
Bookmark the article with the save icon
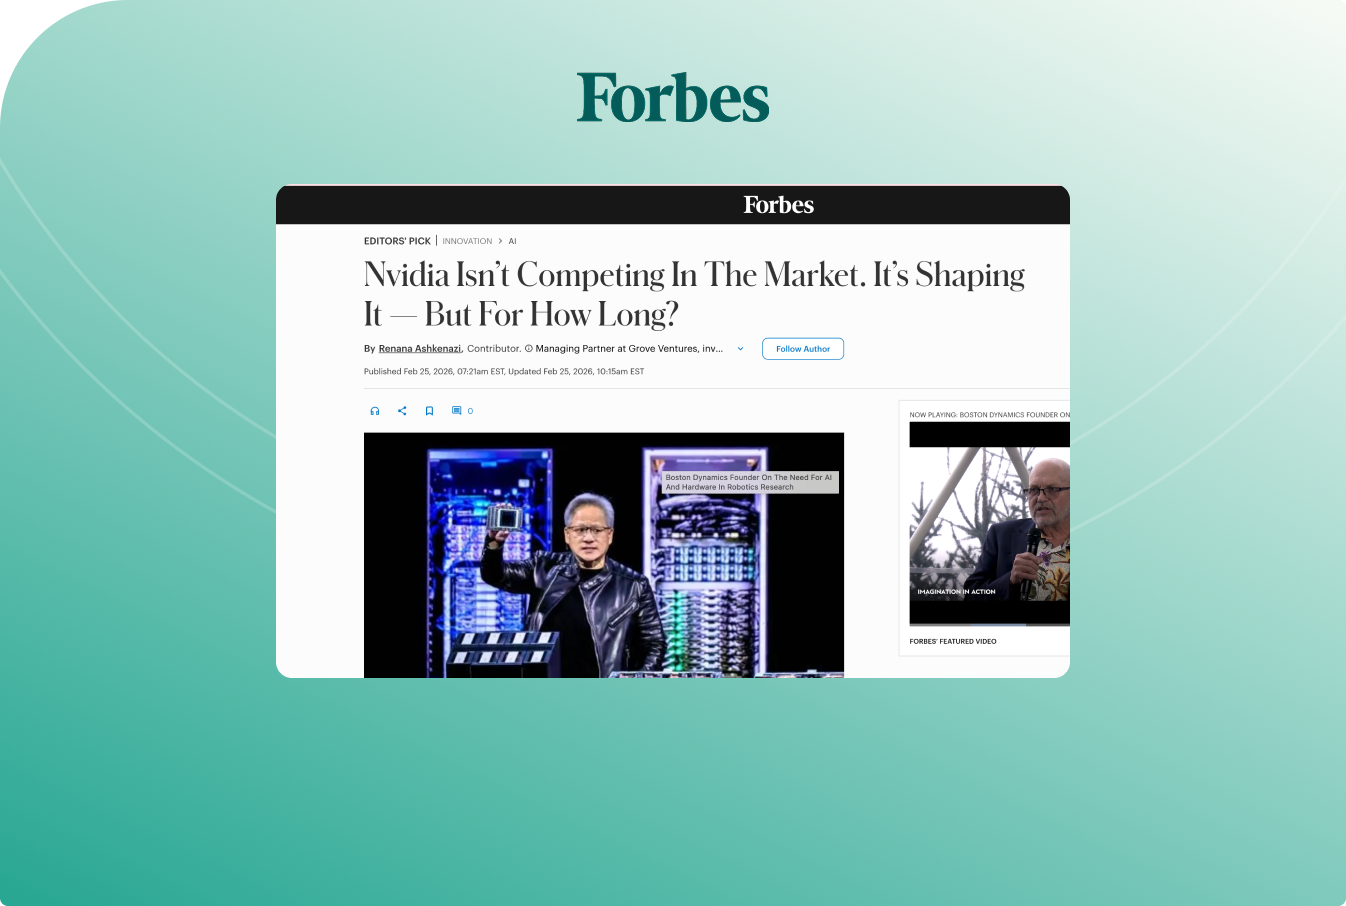[429, 411]
